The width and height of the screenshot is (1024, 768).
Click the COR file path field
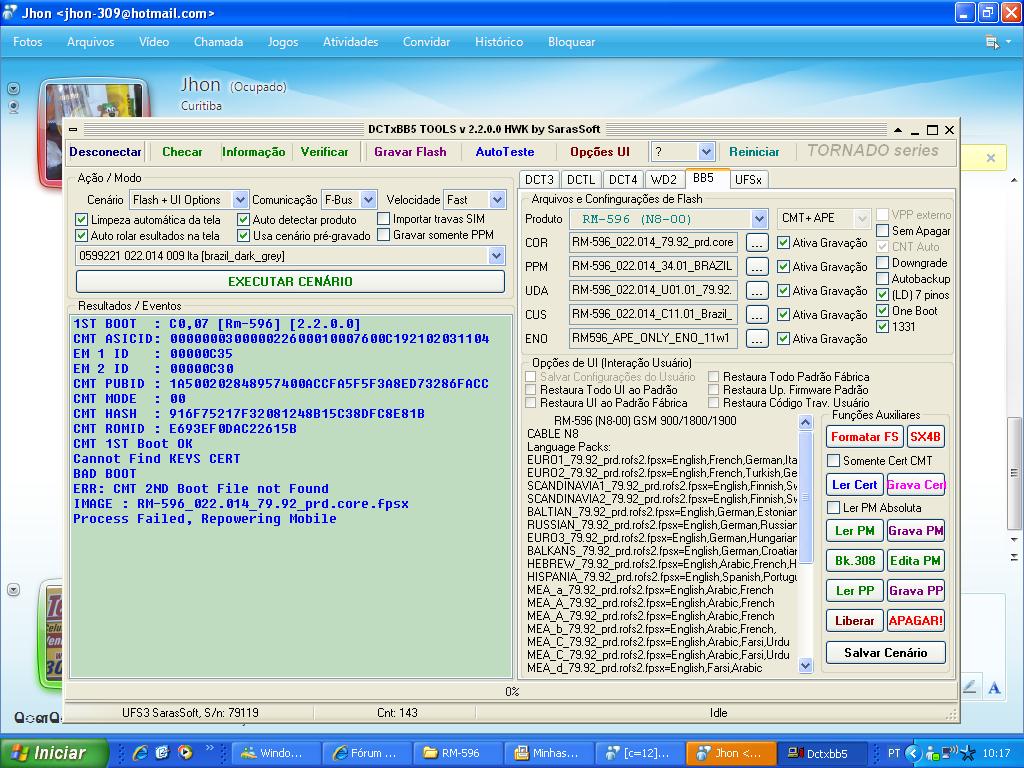coord(653,242)
